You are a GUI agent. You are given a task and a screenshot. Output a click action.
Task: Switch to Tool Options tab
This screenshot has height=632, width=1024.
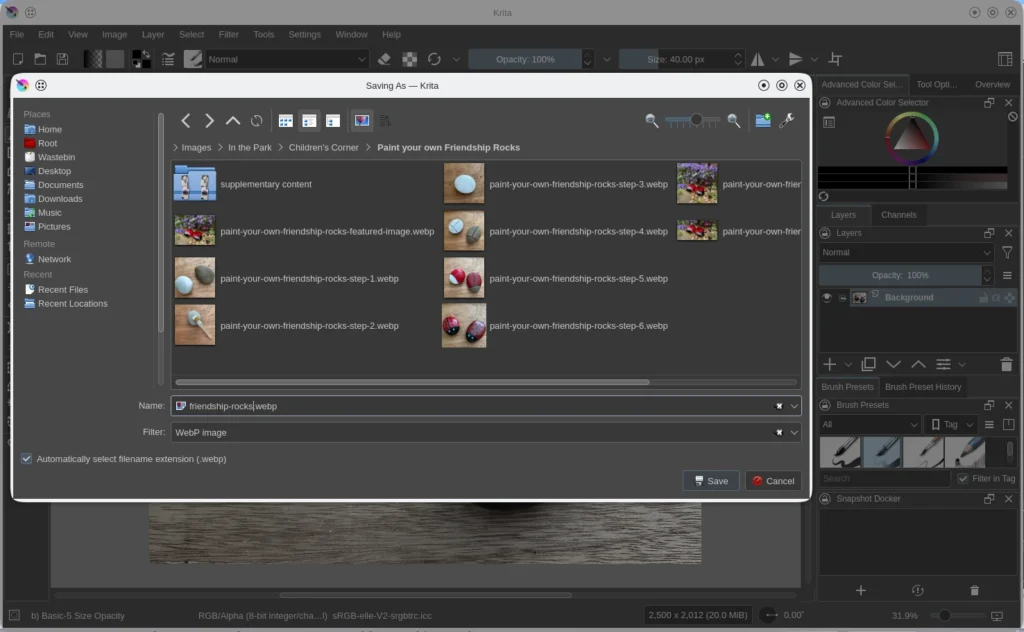[x=936, y=84]
